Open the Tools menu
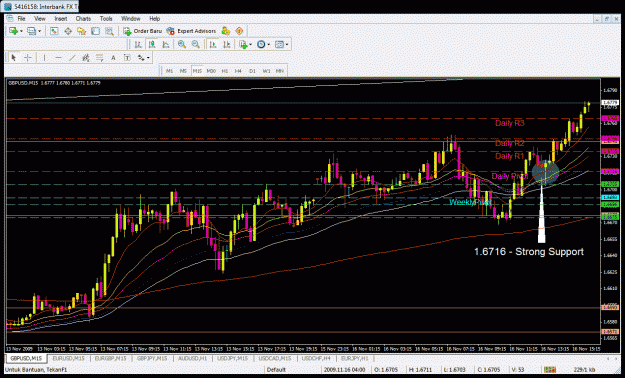This screenshot has width=625, height=378. coord(106,19)
